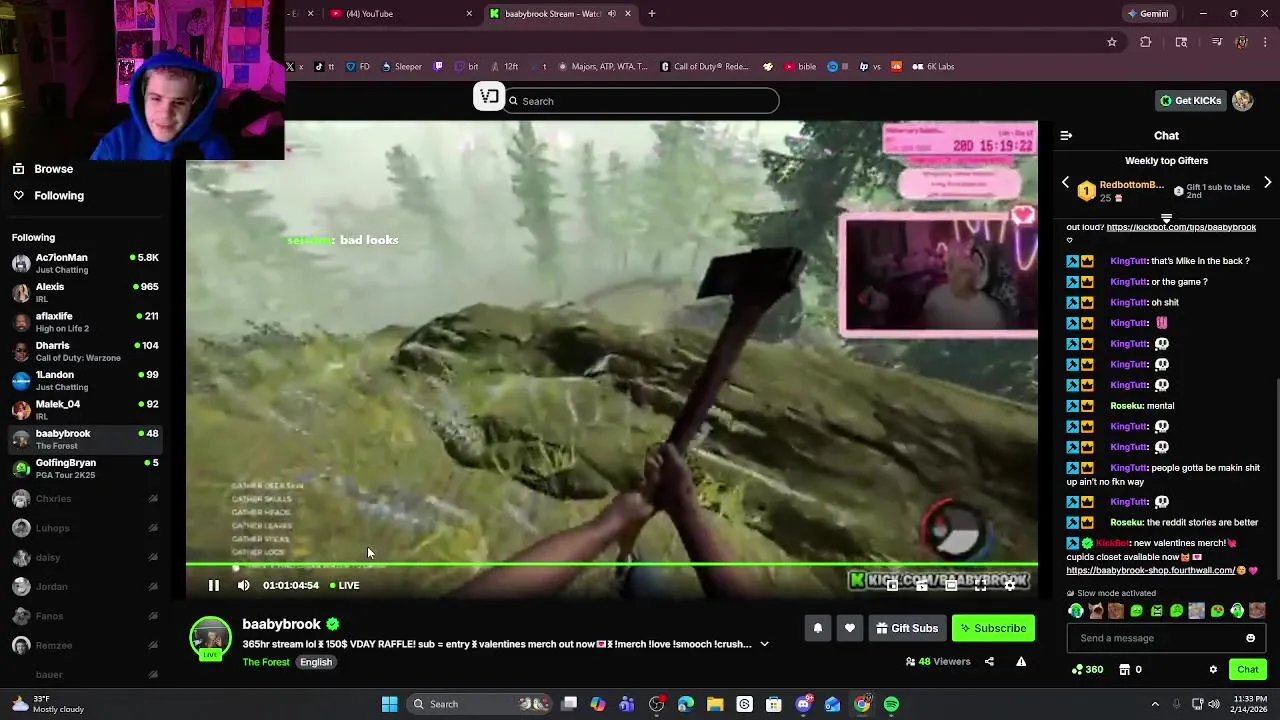Open baabybrook-shop fourthwall link
1280x720 pixels.
point(1150,571)
